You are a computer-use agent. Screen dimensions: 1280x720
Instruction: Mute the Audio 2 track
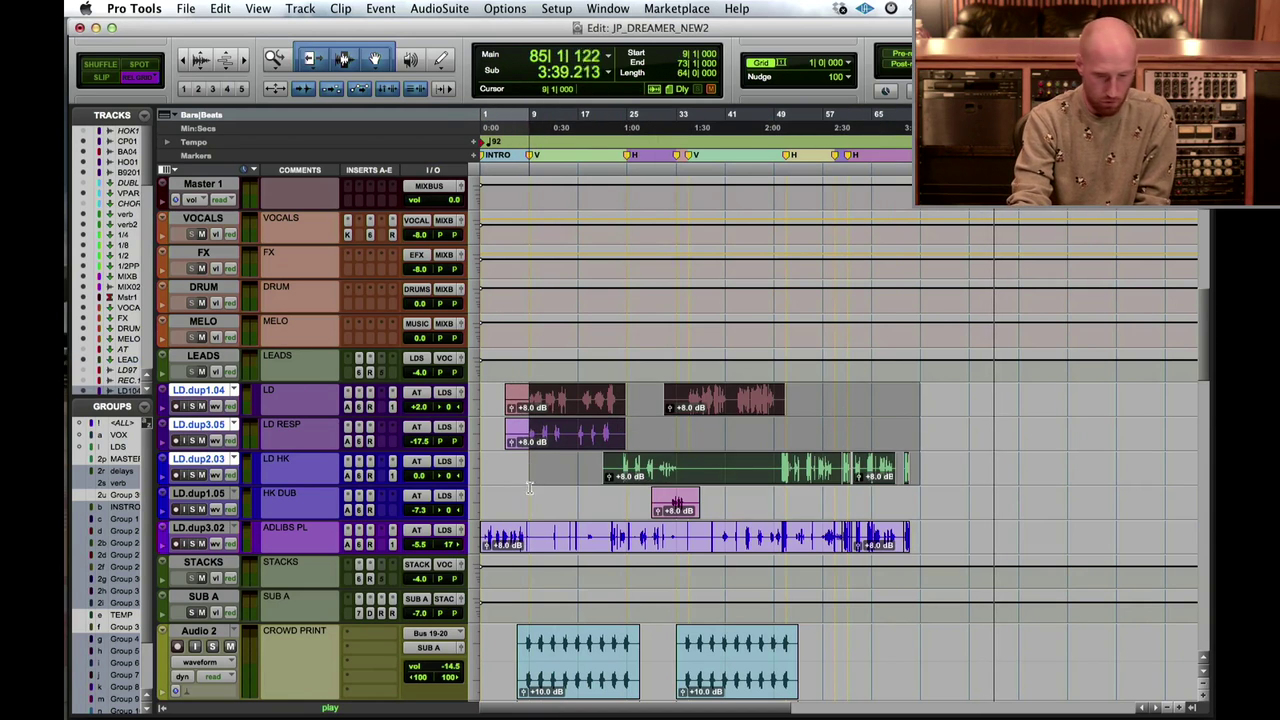click(229, 646)
